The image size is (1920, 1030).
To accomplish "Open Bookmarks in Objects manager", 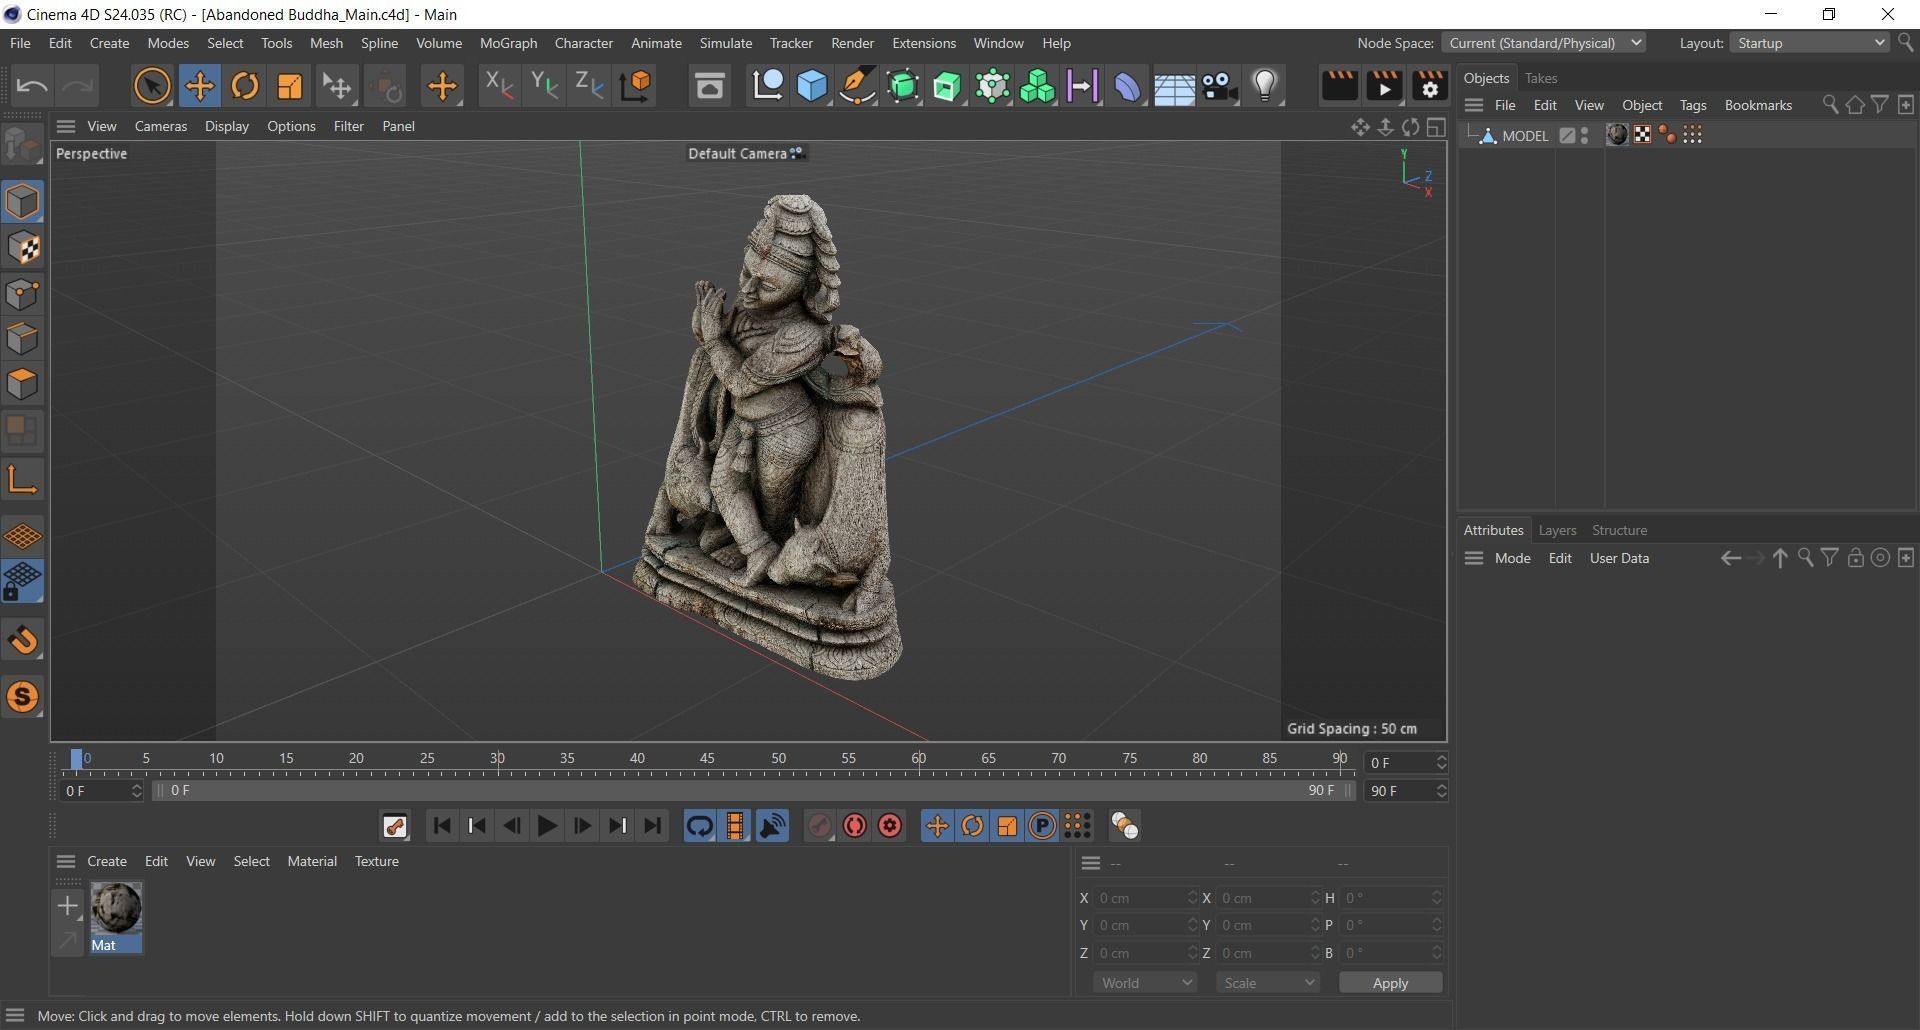I will (1758, 105).
